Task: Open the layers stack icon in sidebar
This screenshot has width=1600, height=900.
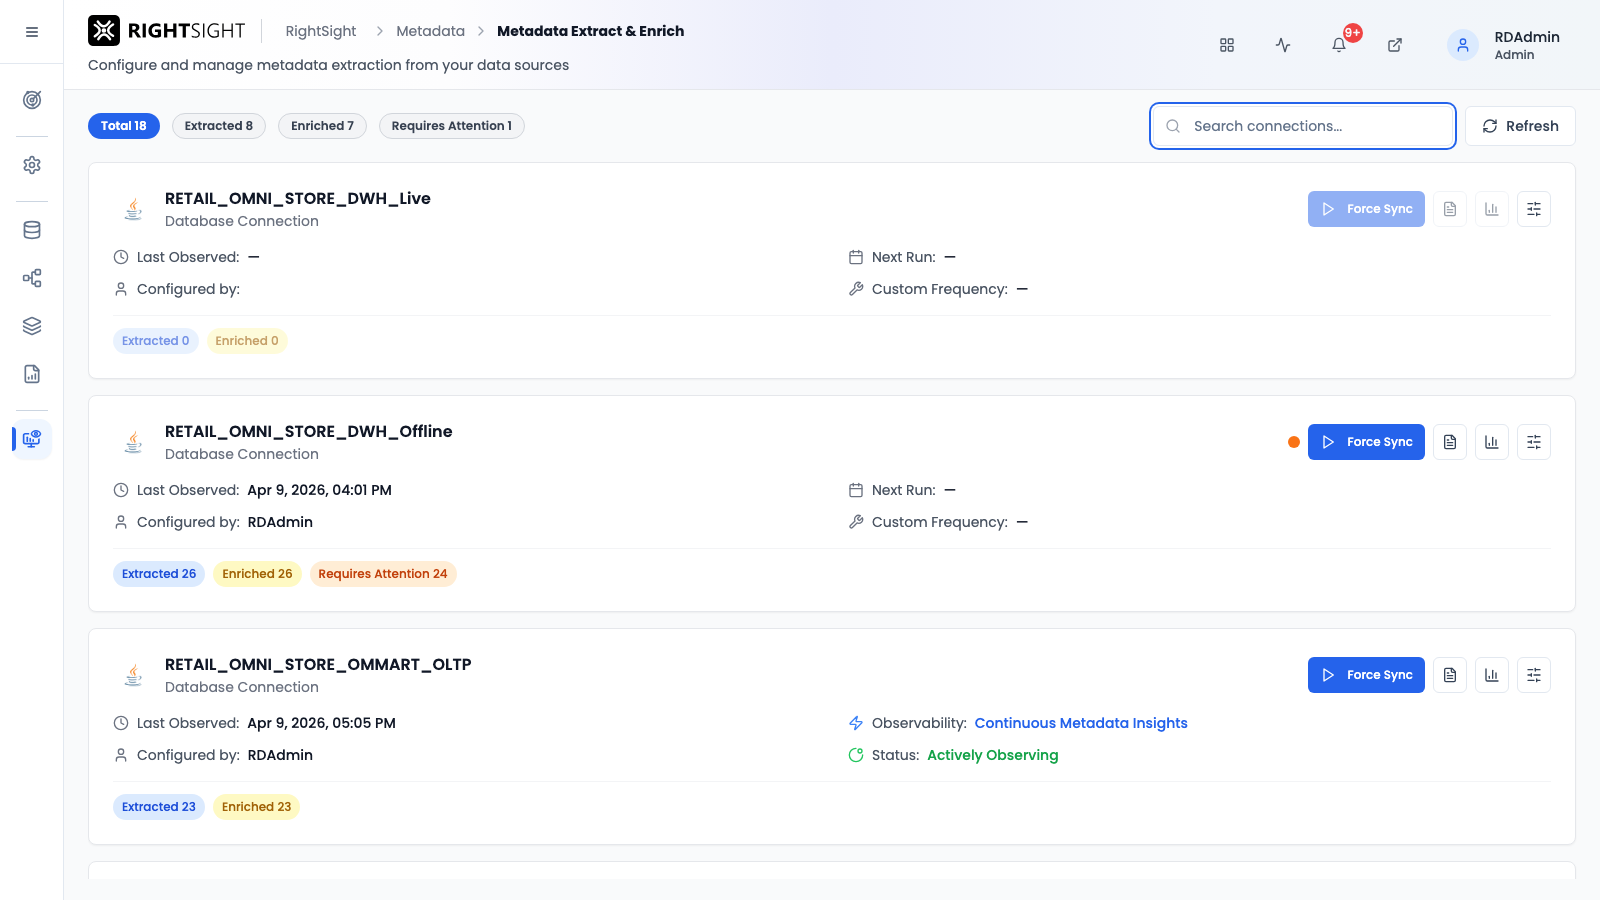Action: pyautogui.click(x=32, y=326)
